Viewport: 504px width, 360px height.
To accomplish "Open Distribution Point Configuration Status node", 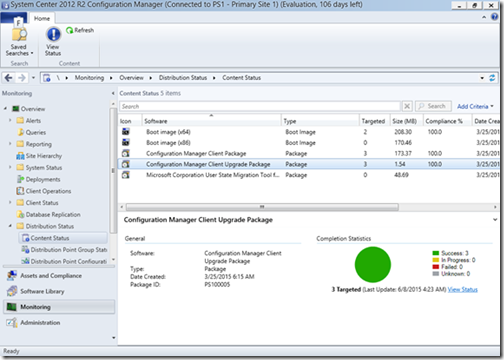I will click(64, 261).
